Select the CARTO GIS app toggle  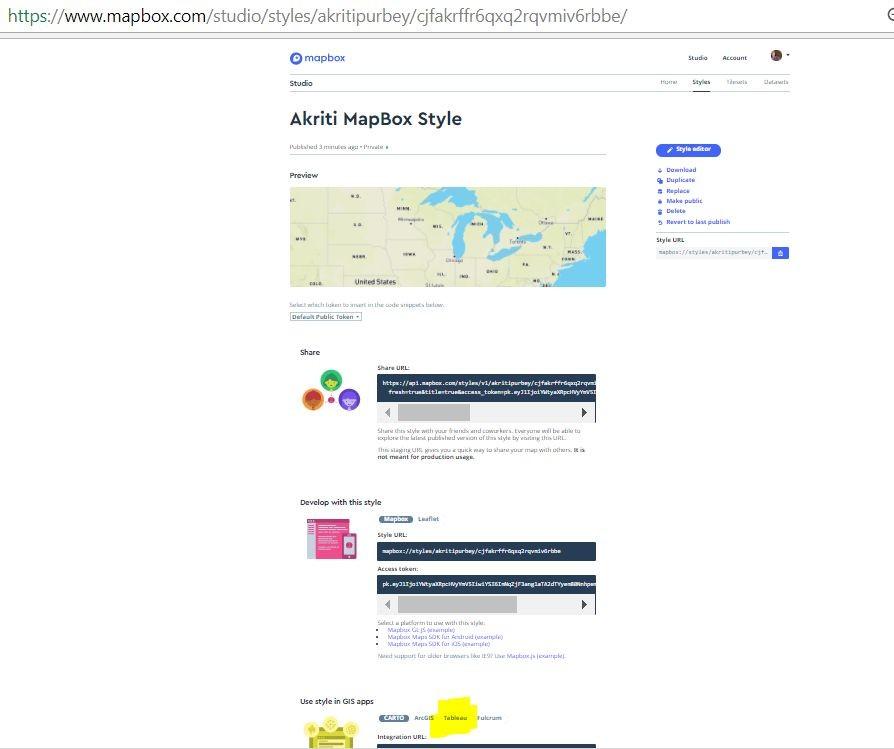pyautogui.click(x=393, y=718)
